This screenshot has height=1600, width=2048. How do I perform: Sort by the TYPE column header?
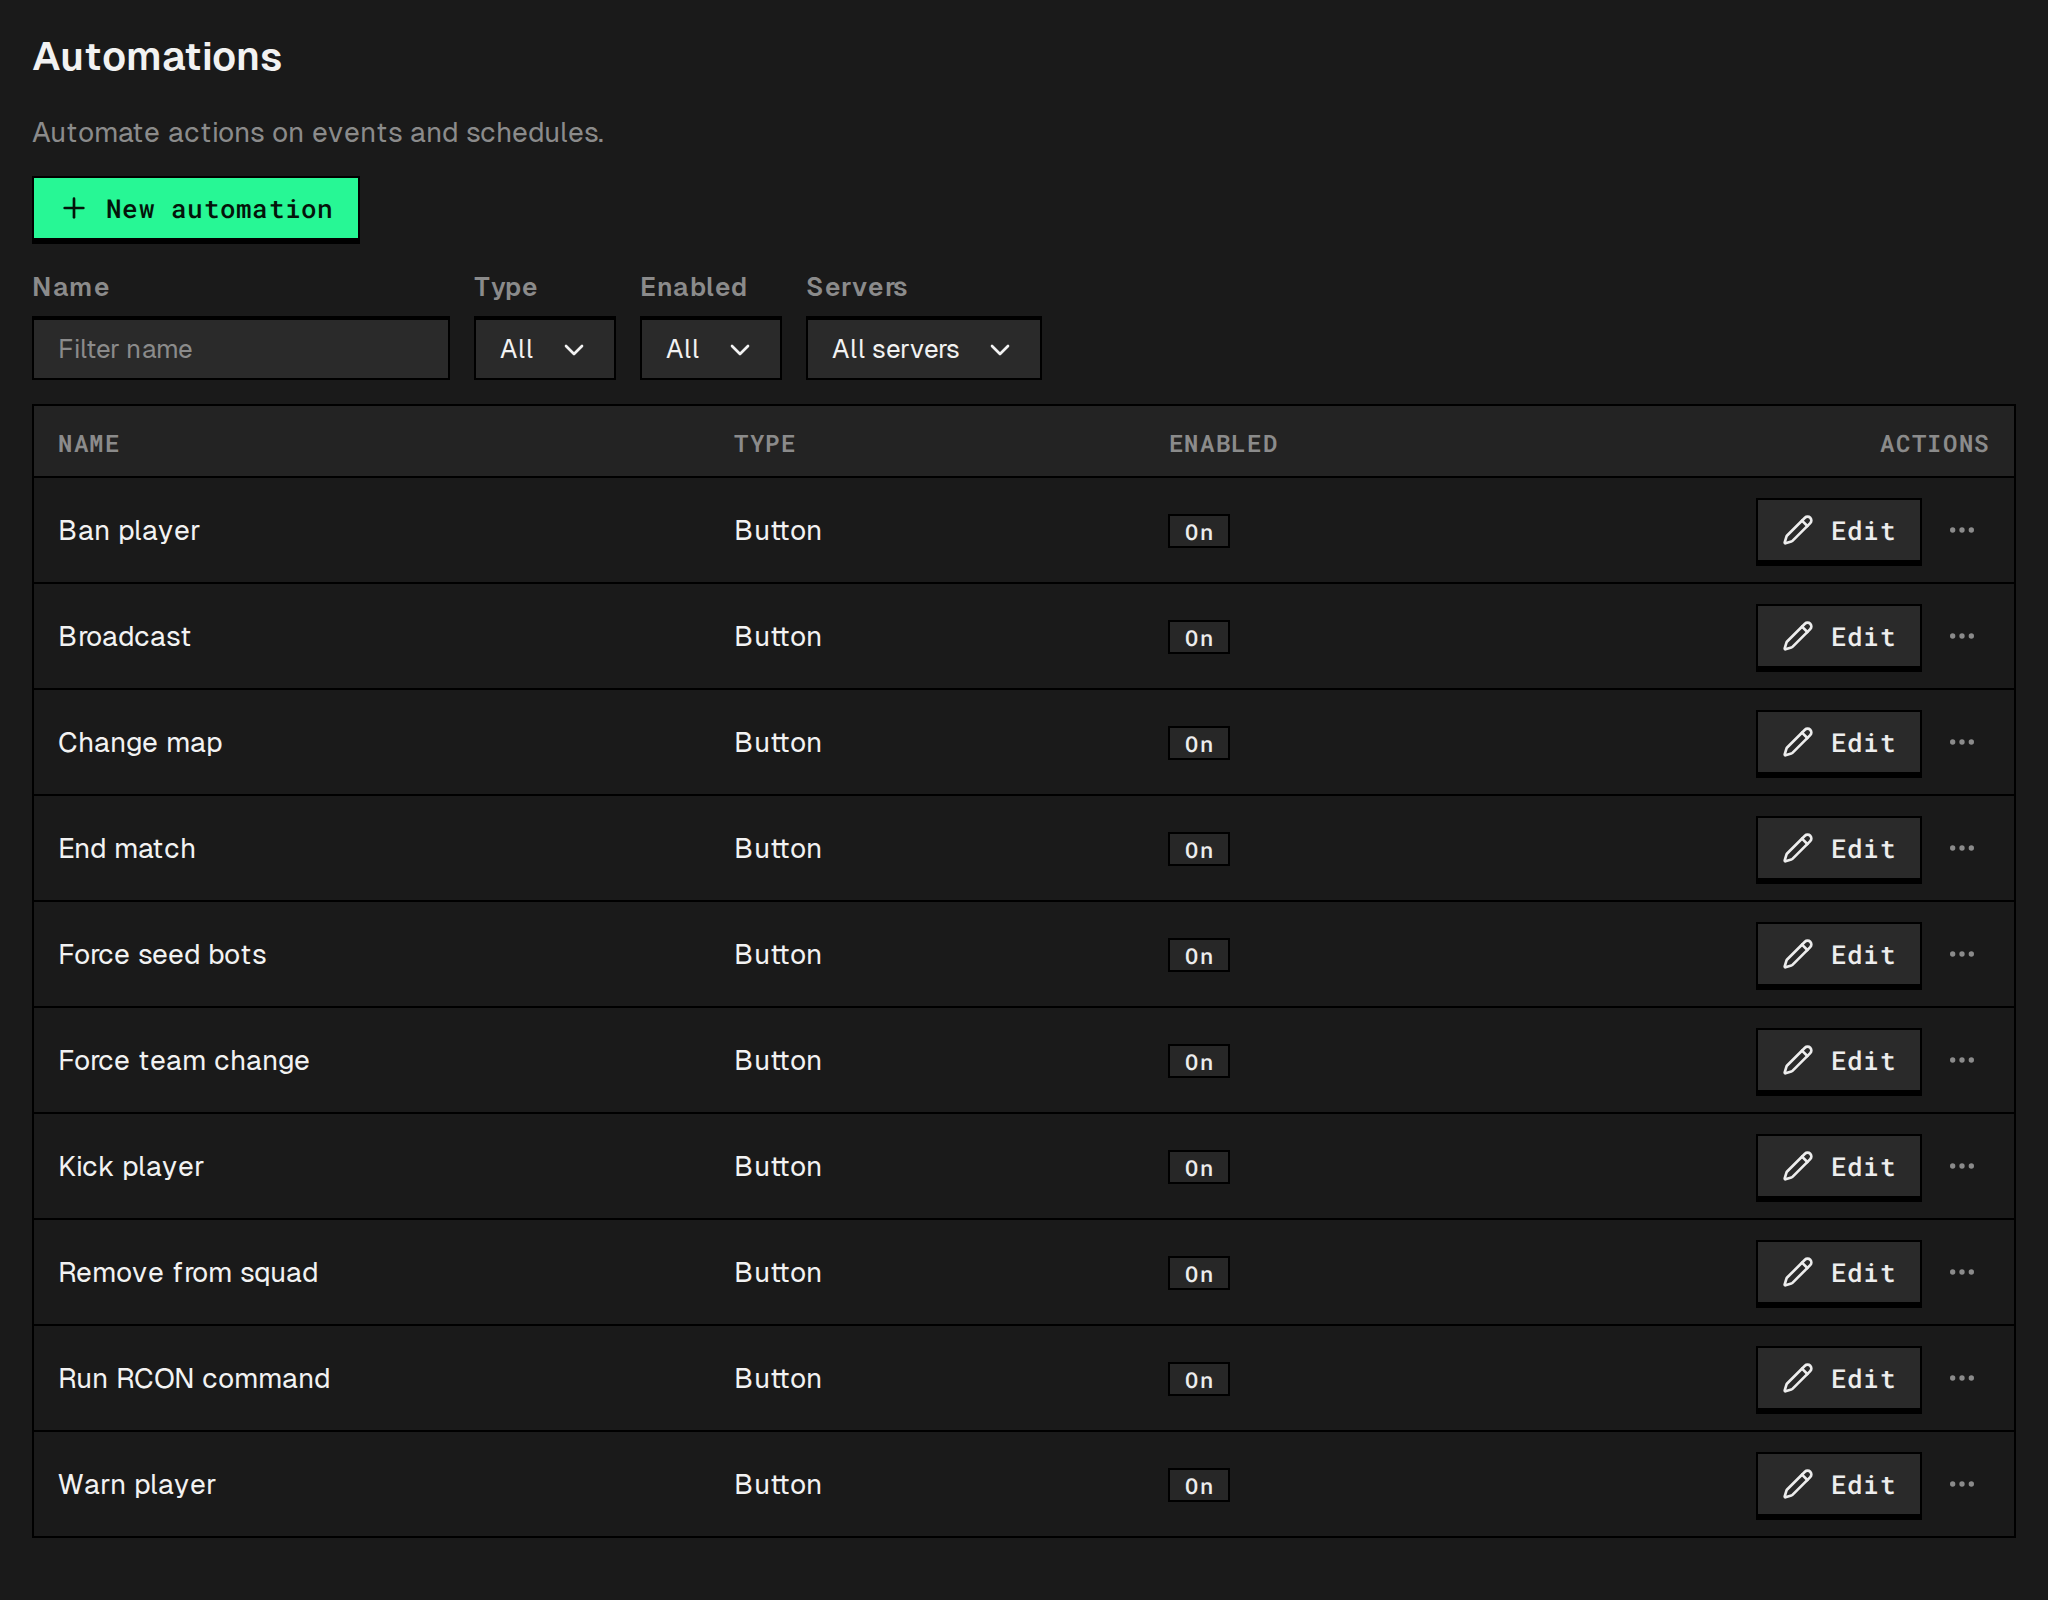[x=765, y=444]
